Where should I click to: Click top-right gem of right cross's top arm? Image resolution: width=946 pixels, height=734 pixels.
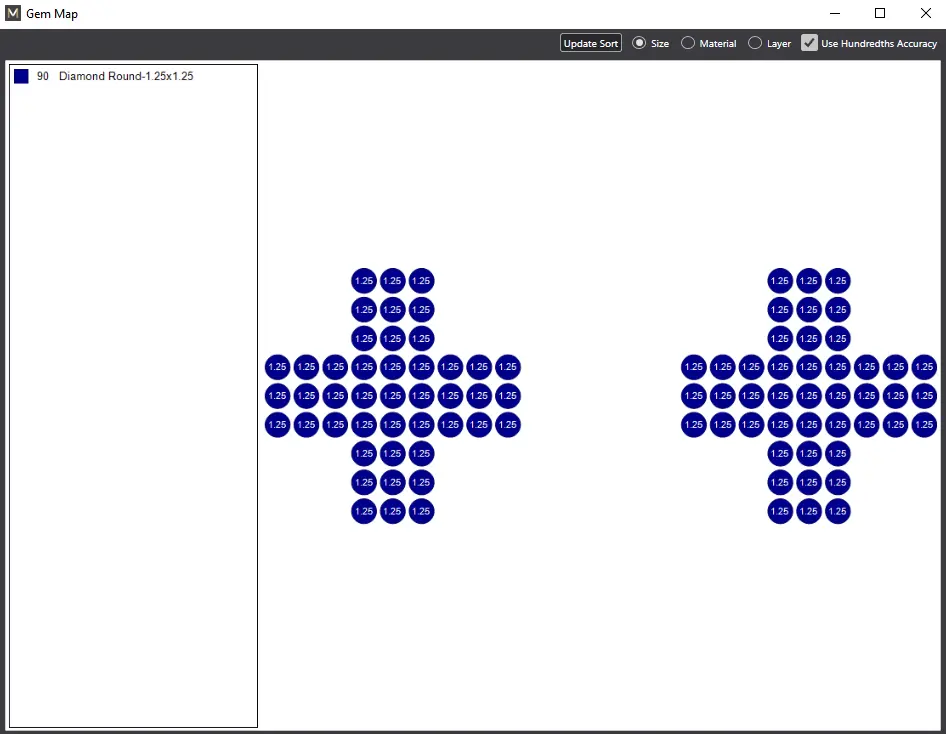coord(838,281)
